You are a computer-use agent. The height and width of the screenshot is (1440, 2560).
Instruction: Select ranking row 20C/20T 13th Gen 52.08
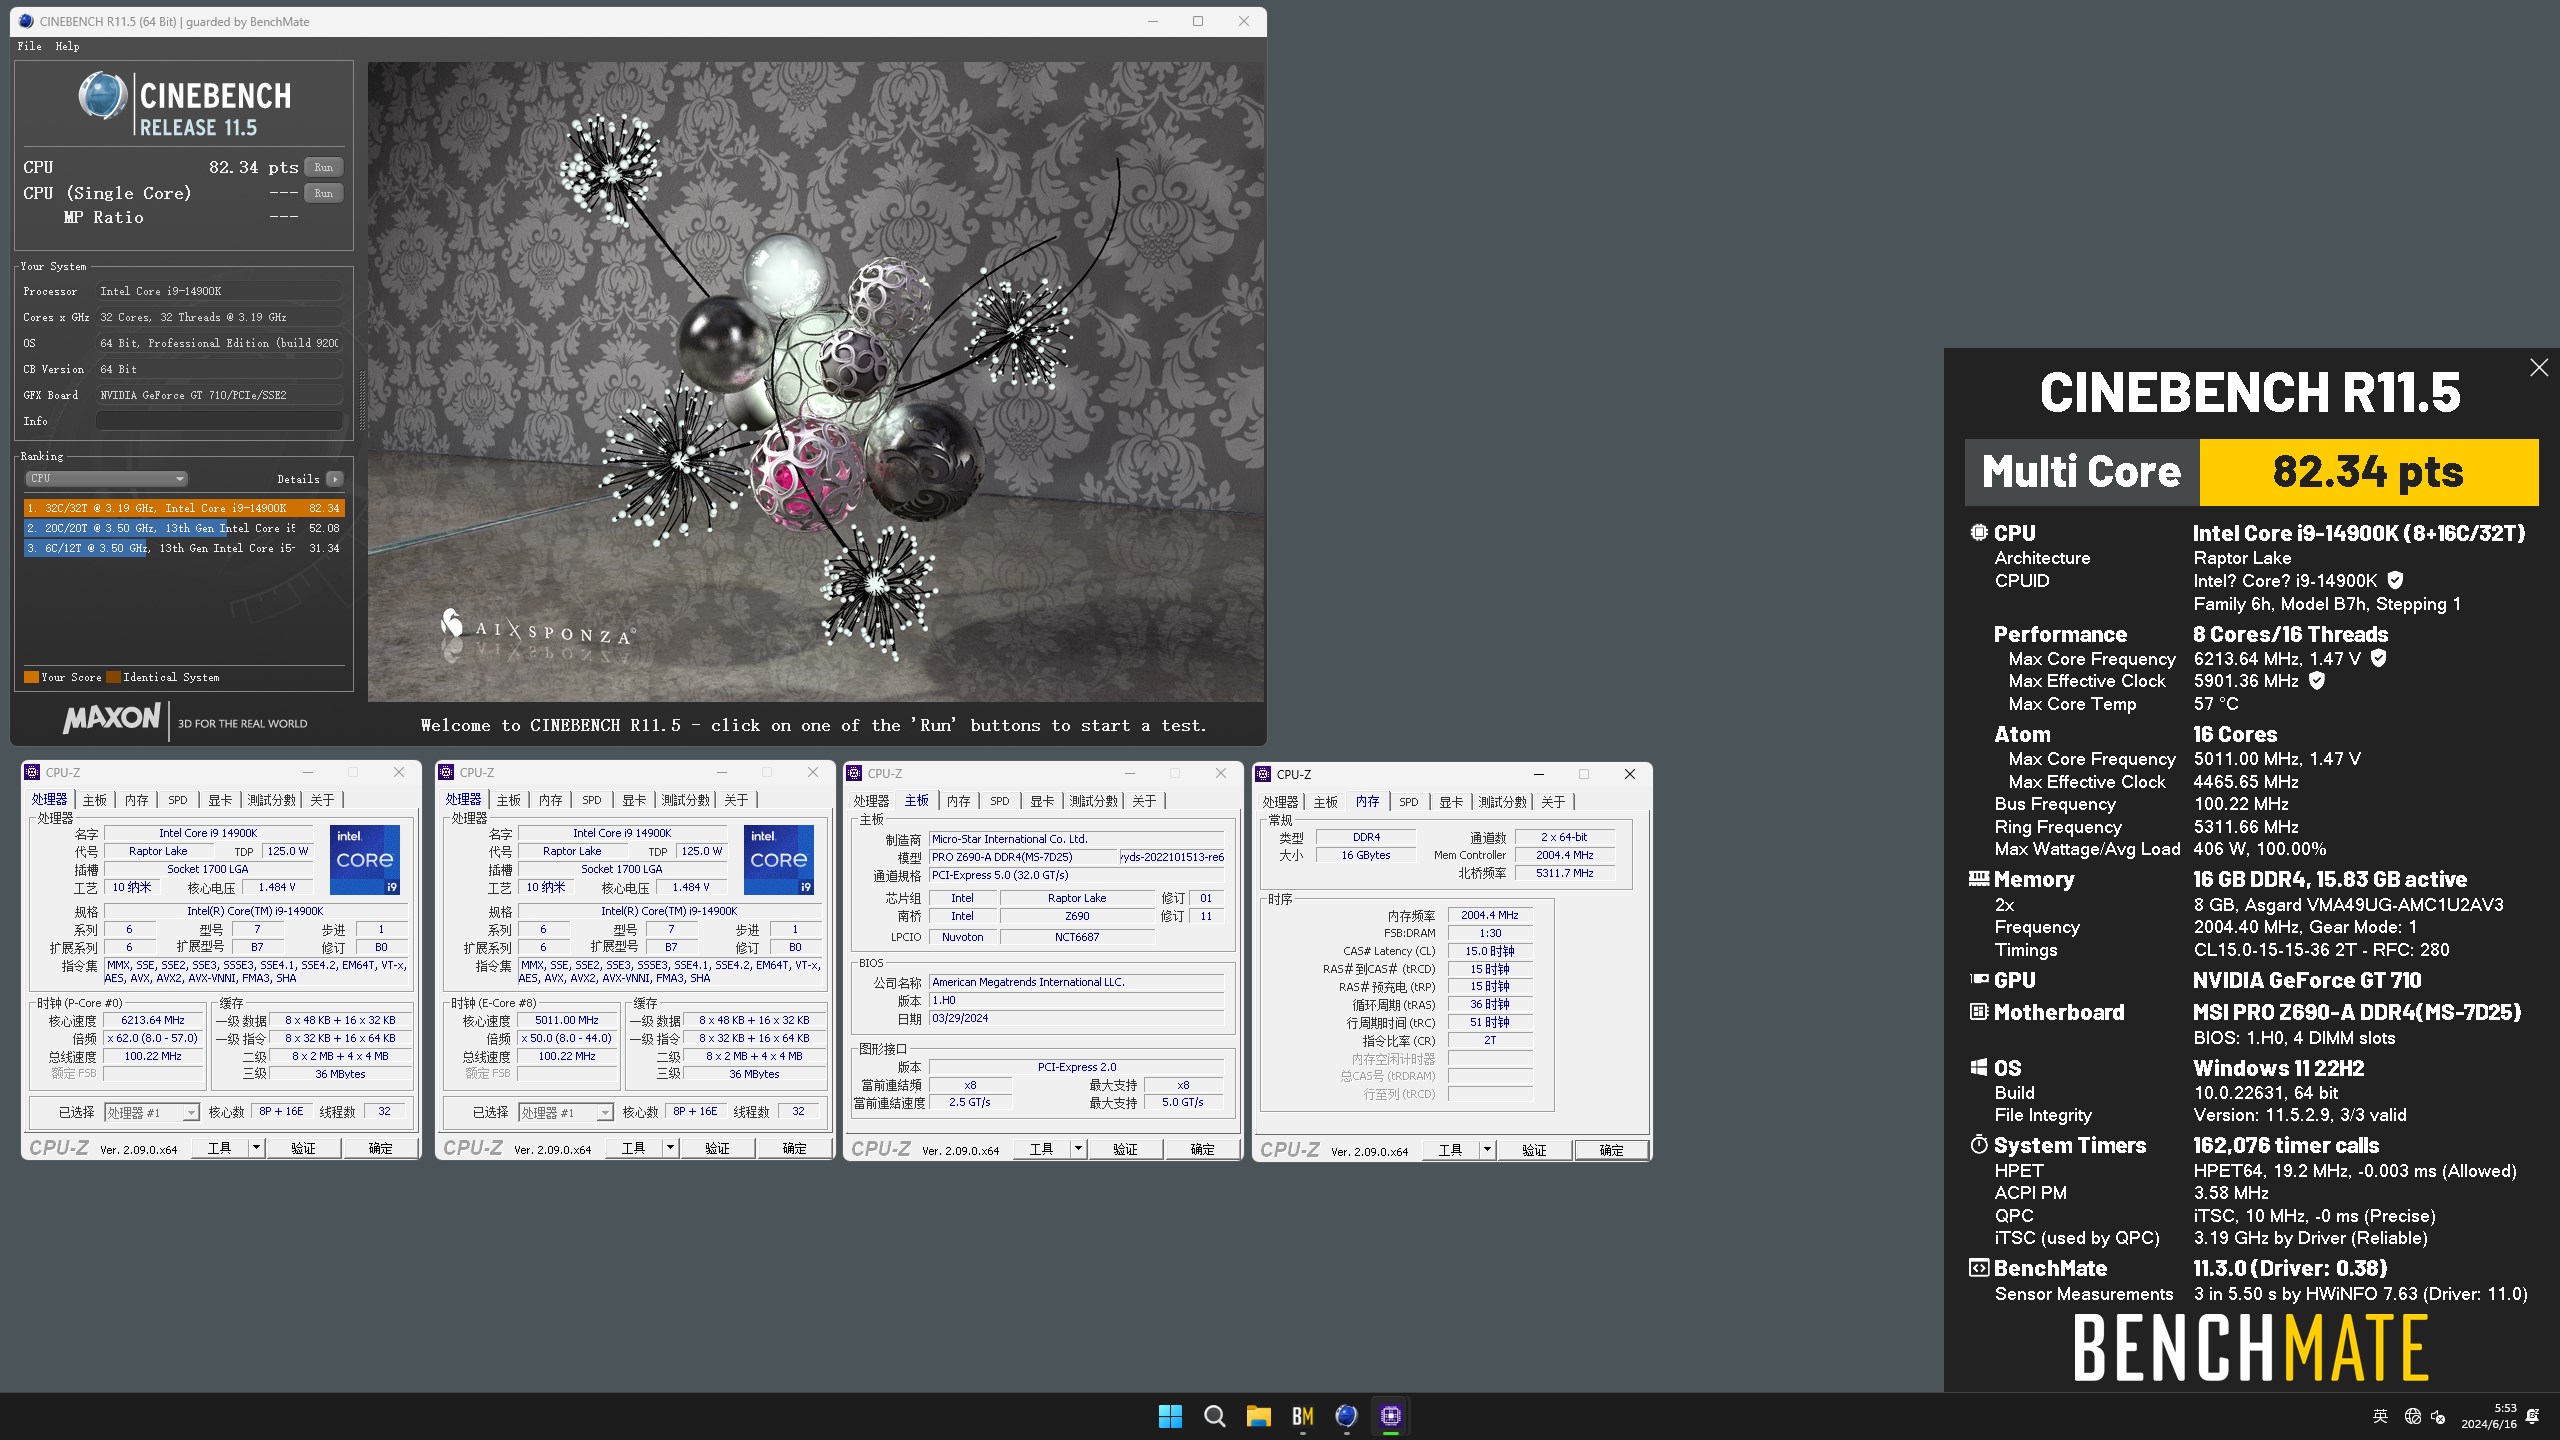(184, 528)
